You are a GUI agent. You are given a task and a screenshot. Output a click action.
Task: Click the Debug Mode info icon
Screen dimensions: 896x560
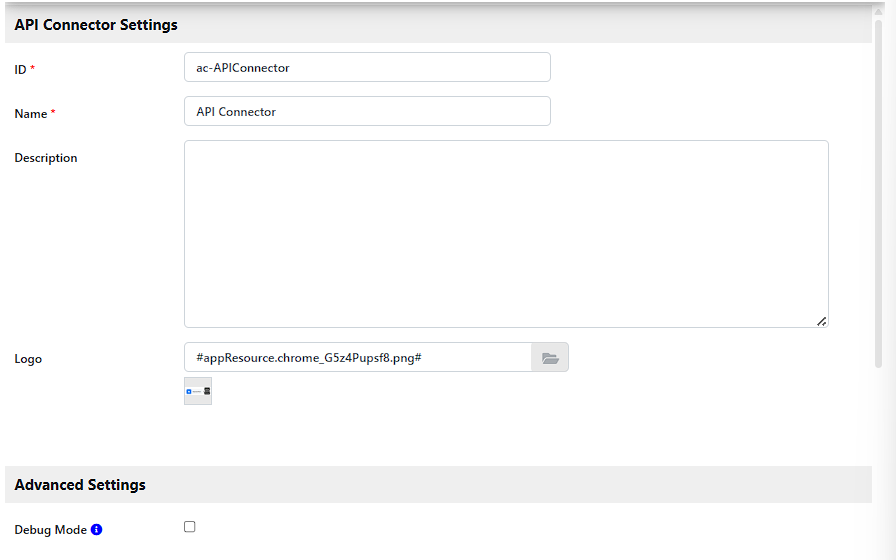(97, 530)
